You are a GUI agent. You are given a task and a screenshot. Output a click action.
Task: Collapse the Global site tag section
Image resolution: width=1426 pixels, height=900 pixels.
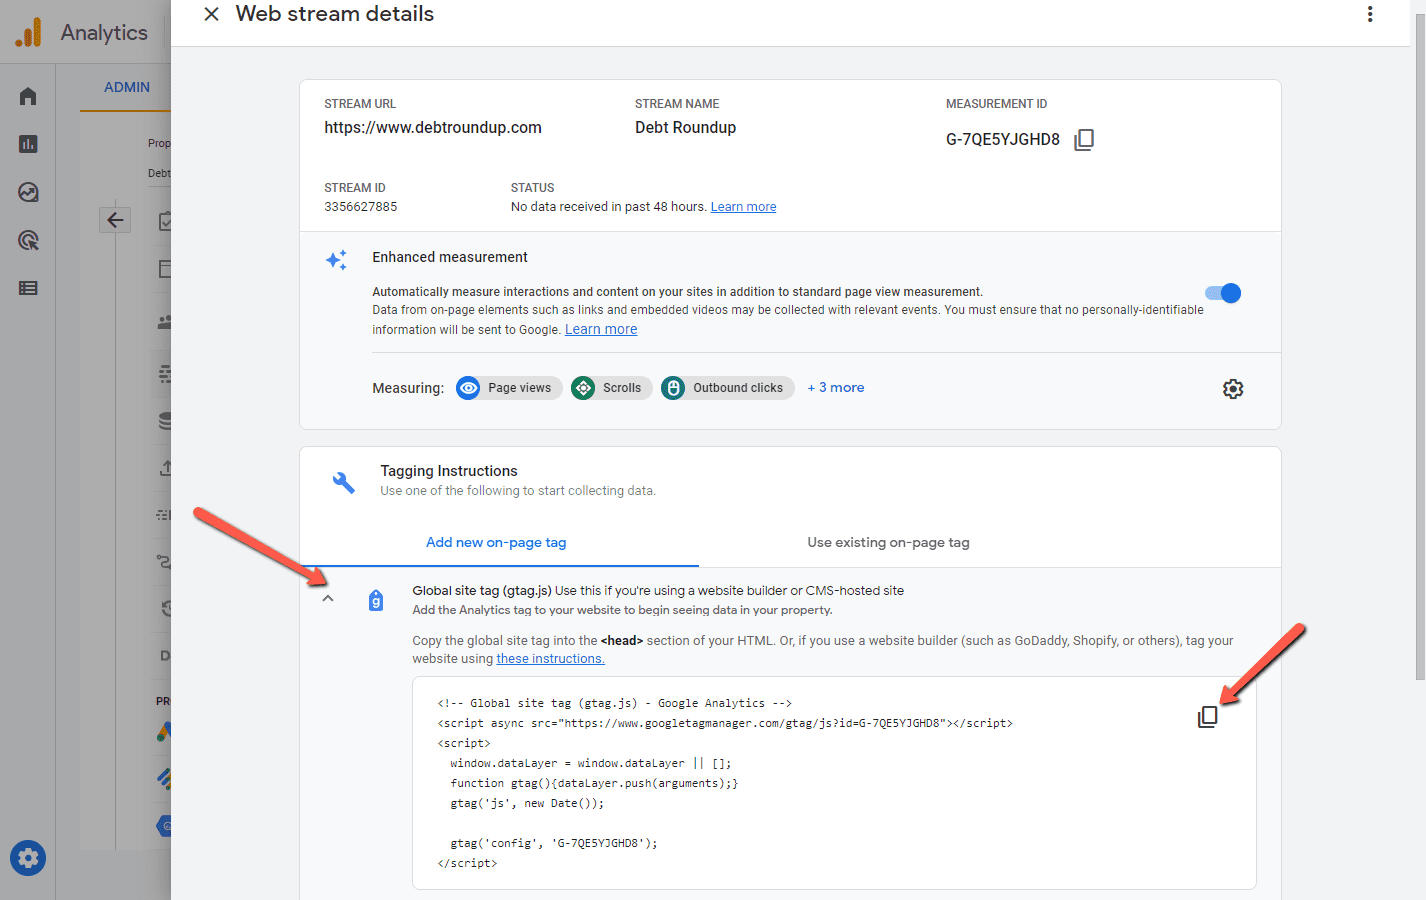(x=328, y=599)
